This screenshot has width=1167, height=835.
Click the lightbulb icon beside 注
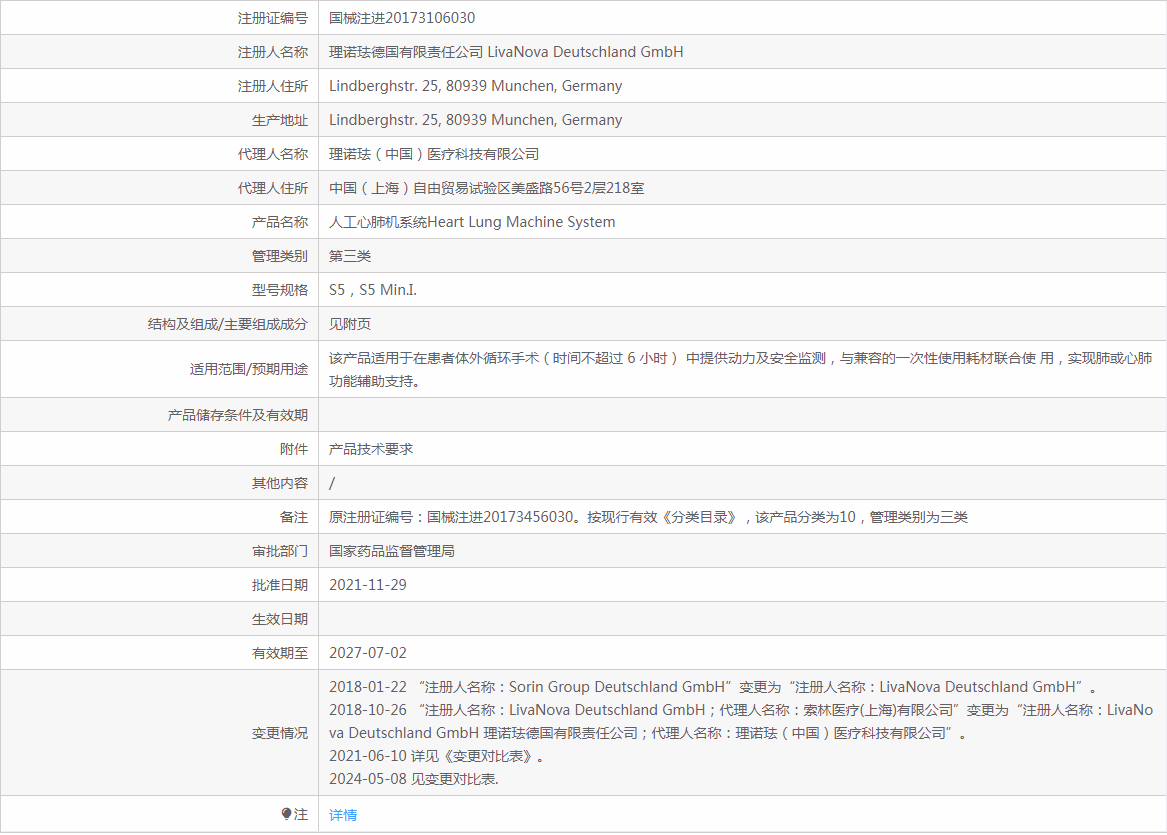pyautogui.click(x=287, y=814)
